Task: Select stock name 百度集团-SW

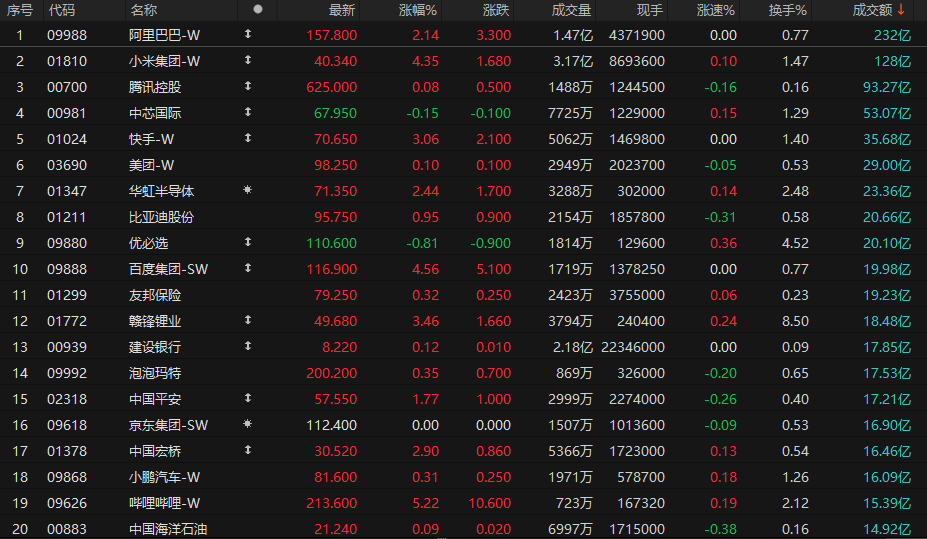Action: click(168, 270)
